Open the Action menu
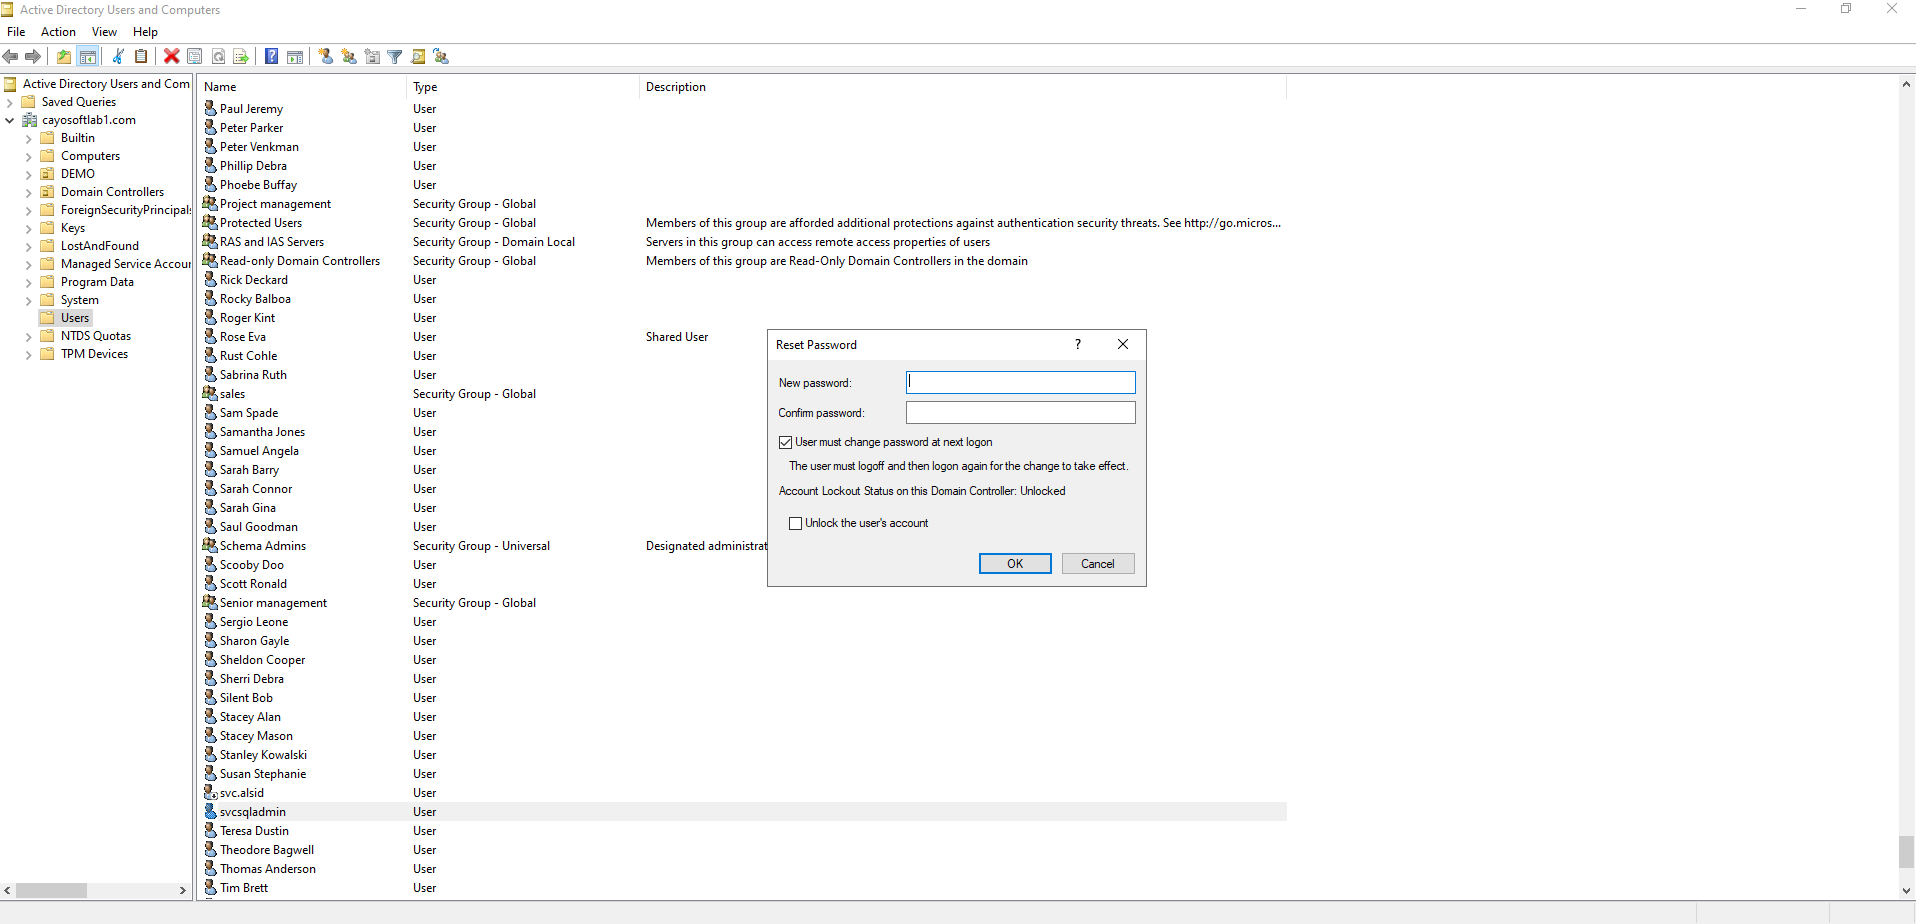The image size is (1916, 924). tap(58, 32)
